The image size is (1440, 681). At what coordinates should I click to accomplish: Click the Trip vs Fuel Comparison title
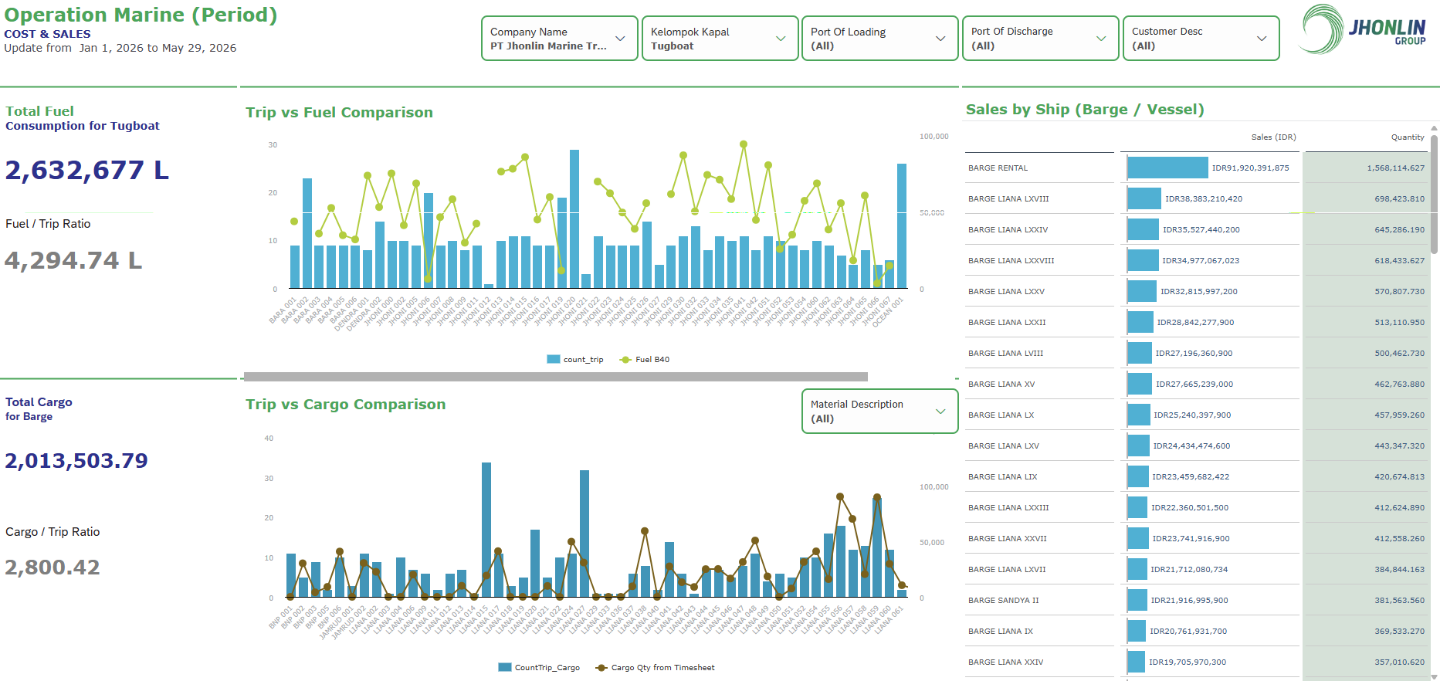(x=340, y=113)
